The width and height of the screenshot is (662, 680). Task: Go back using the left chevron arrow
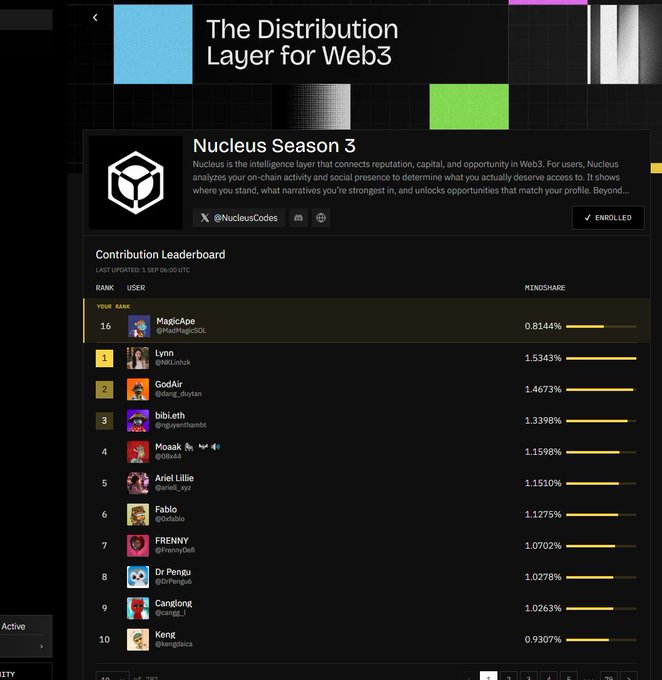[x=95, y=17]
